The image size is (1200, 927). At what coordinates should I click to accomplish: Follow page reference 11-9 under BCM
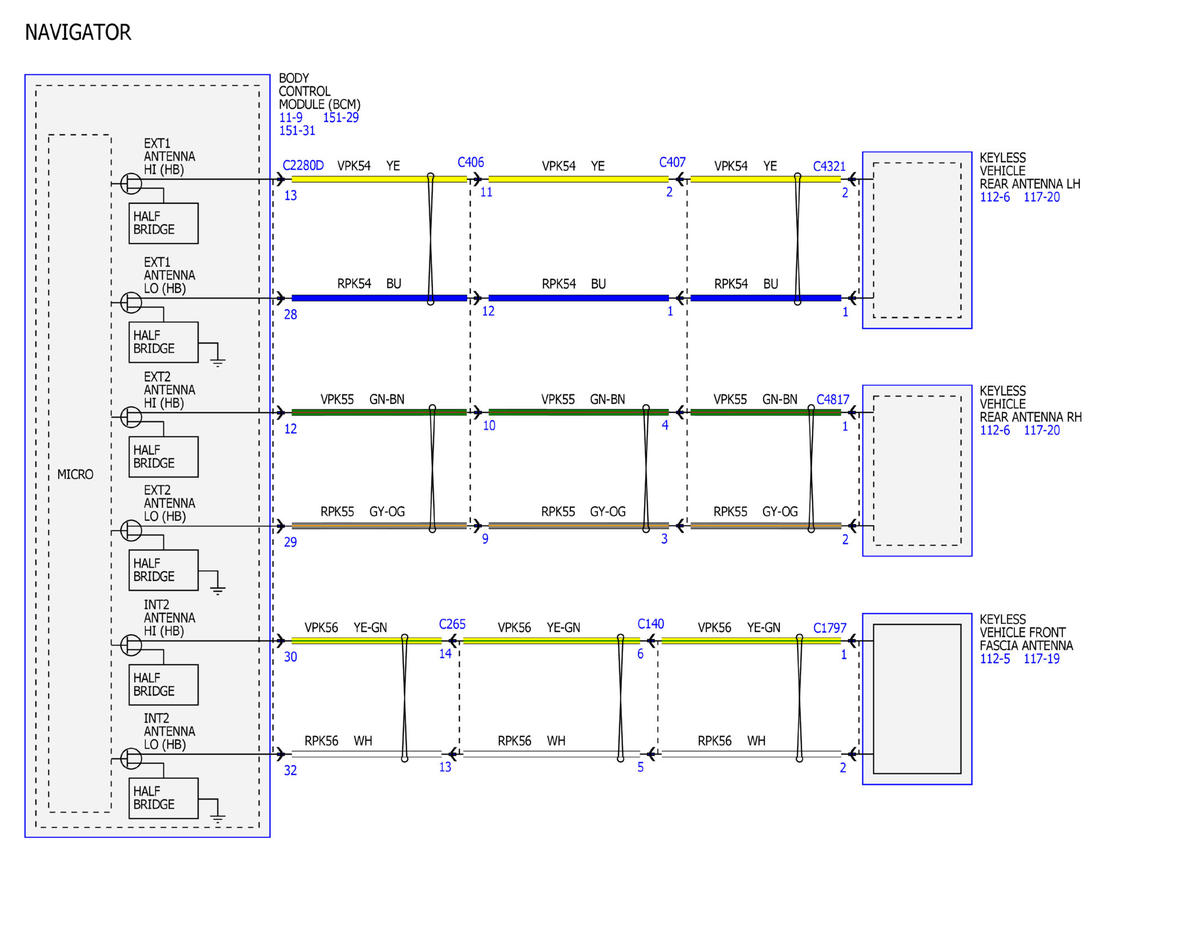click(291, 117)
